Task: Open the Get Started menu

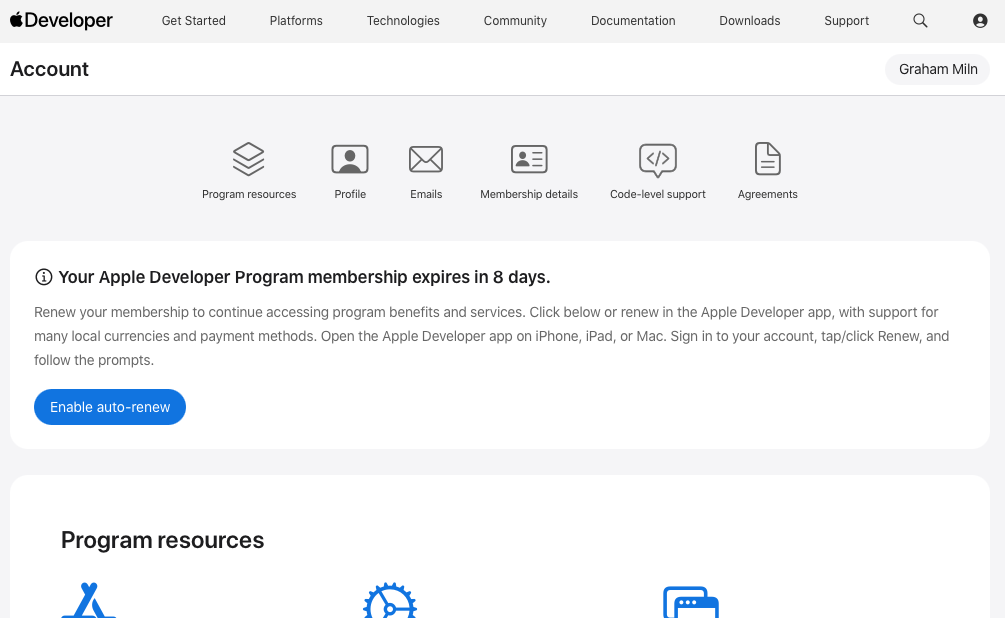Action: point(194,21)
